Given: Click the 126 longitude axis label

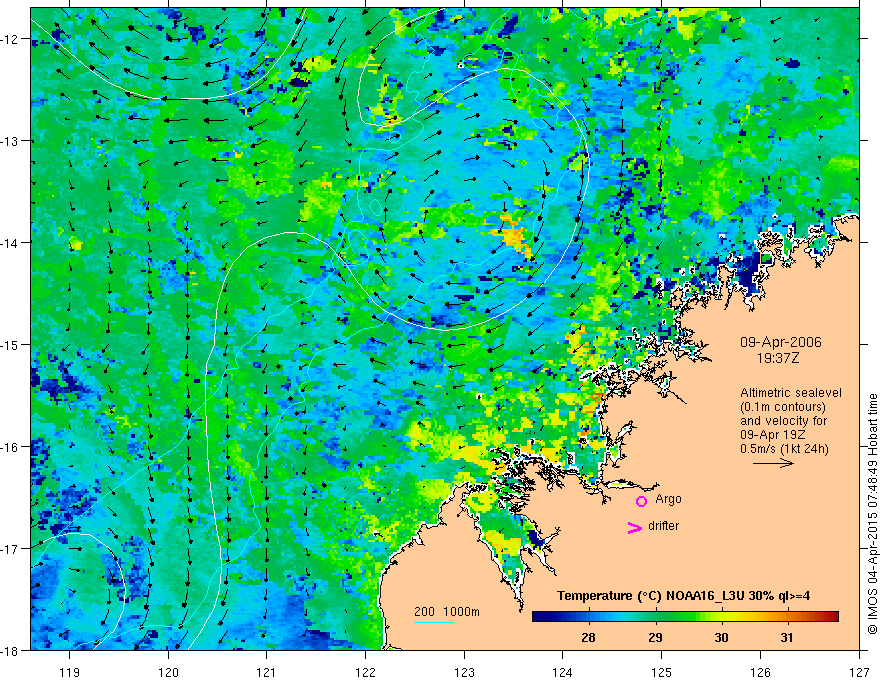Looking at the screenshot, I should (760, 672).
